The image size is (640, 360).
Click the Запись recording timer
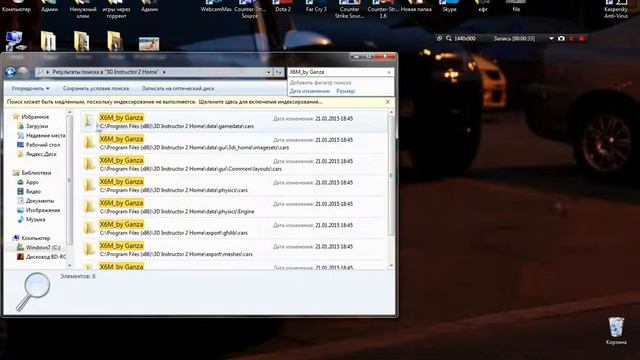(x=514, y=38)
